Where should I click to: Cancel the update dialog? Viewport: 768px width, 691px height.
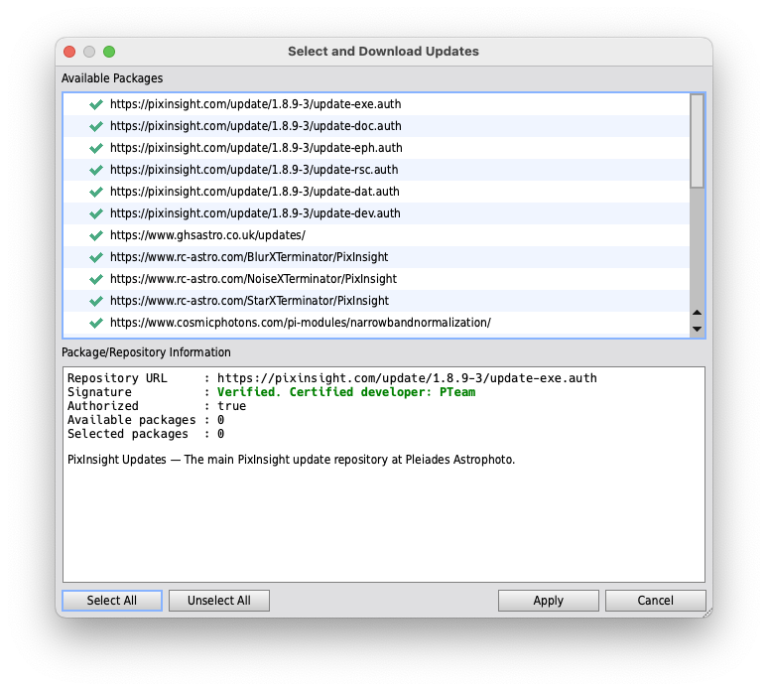pyautogui.click(x=655, y=601)
